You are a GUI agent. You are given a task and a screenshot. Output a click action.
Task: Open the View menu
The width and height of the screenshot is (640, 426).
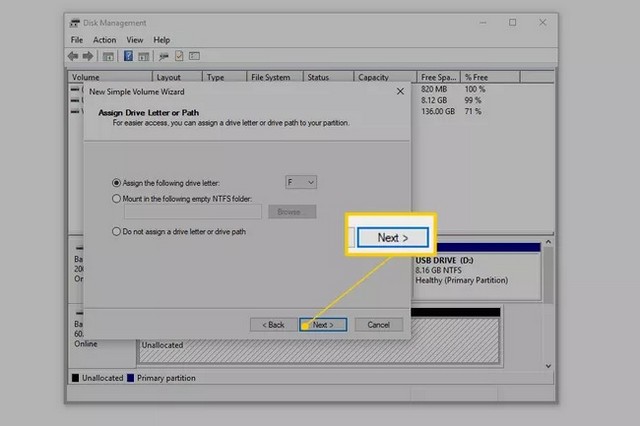click(x=135, y=40)
